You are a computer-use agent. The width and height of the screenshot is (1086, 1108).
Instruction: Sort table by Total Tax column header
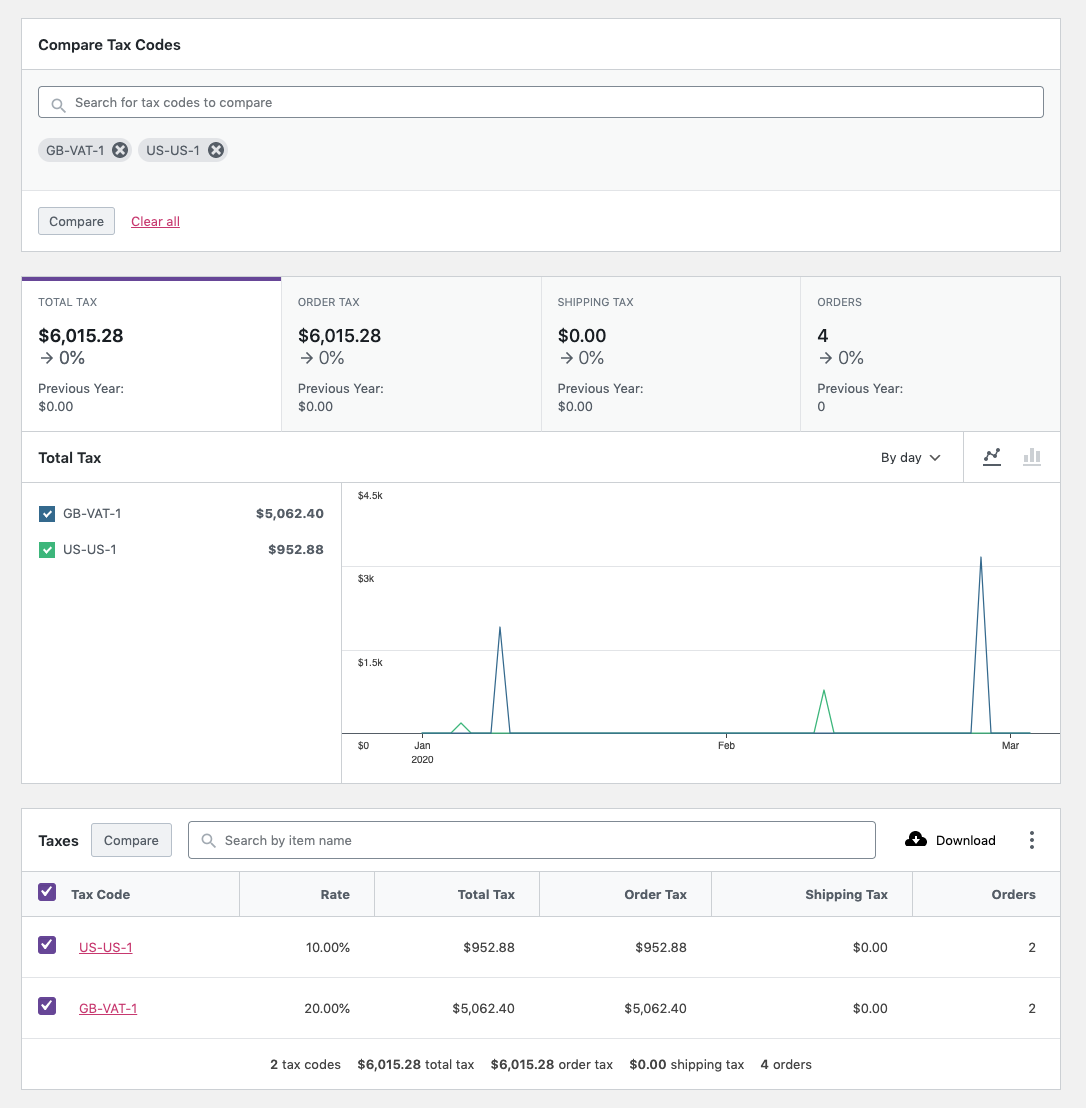pyautogui.click(x=486, y=895)
